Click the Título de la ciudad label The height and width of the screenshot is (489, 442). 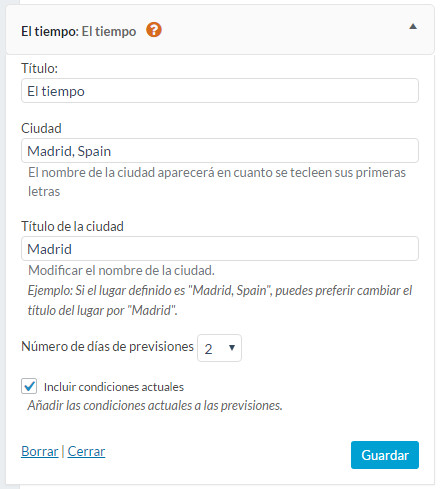(x=72, y=226)
